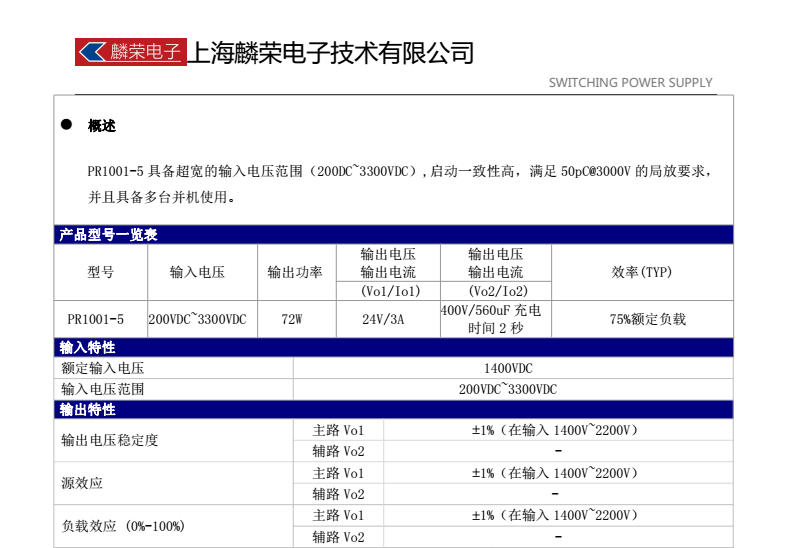Click the ±1% value for 负载效应
This screenshot has height=548, width=793.
pos(555,516)
